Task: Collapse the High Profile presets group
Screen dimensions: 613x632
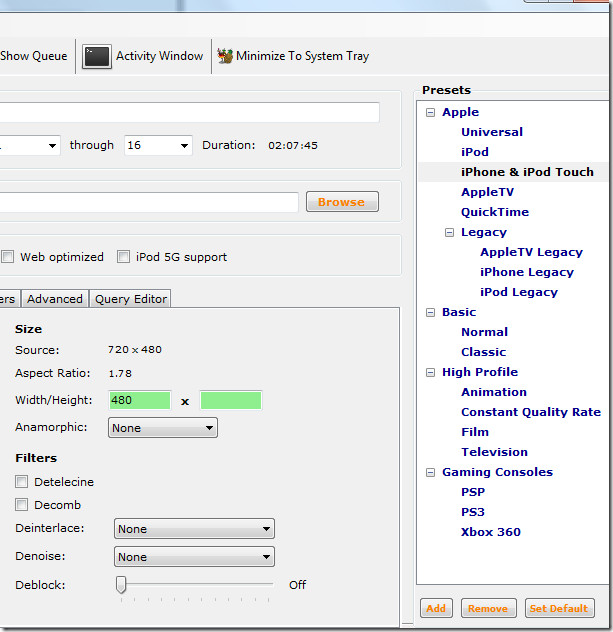Action: coord(430,372)
